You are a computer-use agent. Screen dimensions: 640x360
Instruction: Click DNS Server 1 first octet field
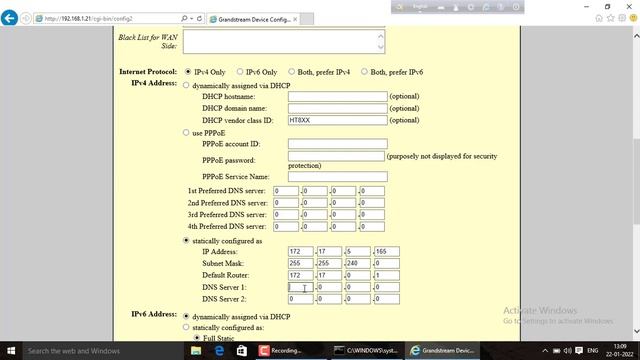pos(300,287)
